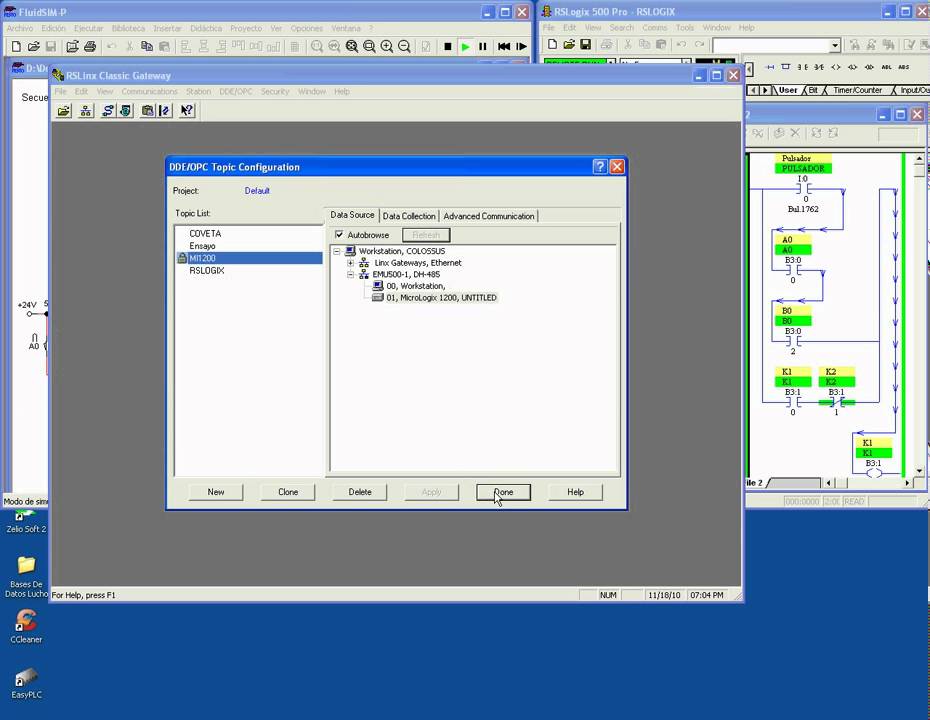The height and width of the screenshot is (720, 930).
Task: Select MI1200 topic in Topic List
Action: coord(249,258)
